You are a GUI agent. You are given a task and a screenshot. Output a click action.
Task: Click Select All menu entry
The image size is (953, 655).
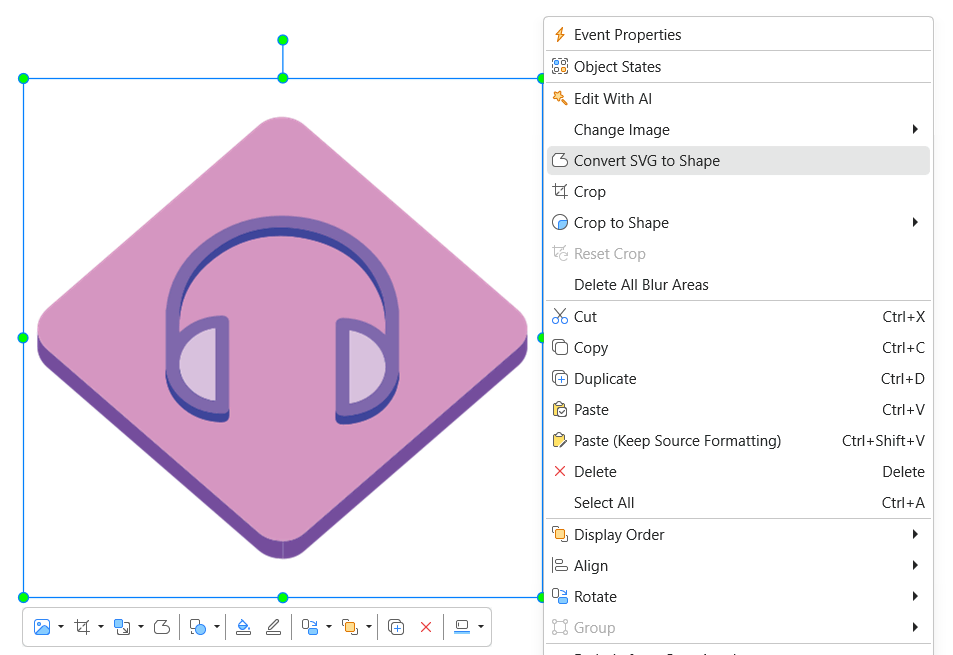point(738,502)
